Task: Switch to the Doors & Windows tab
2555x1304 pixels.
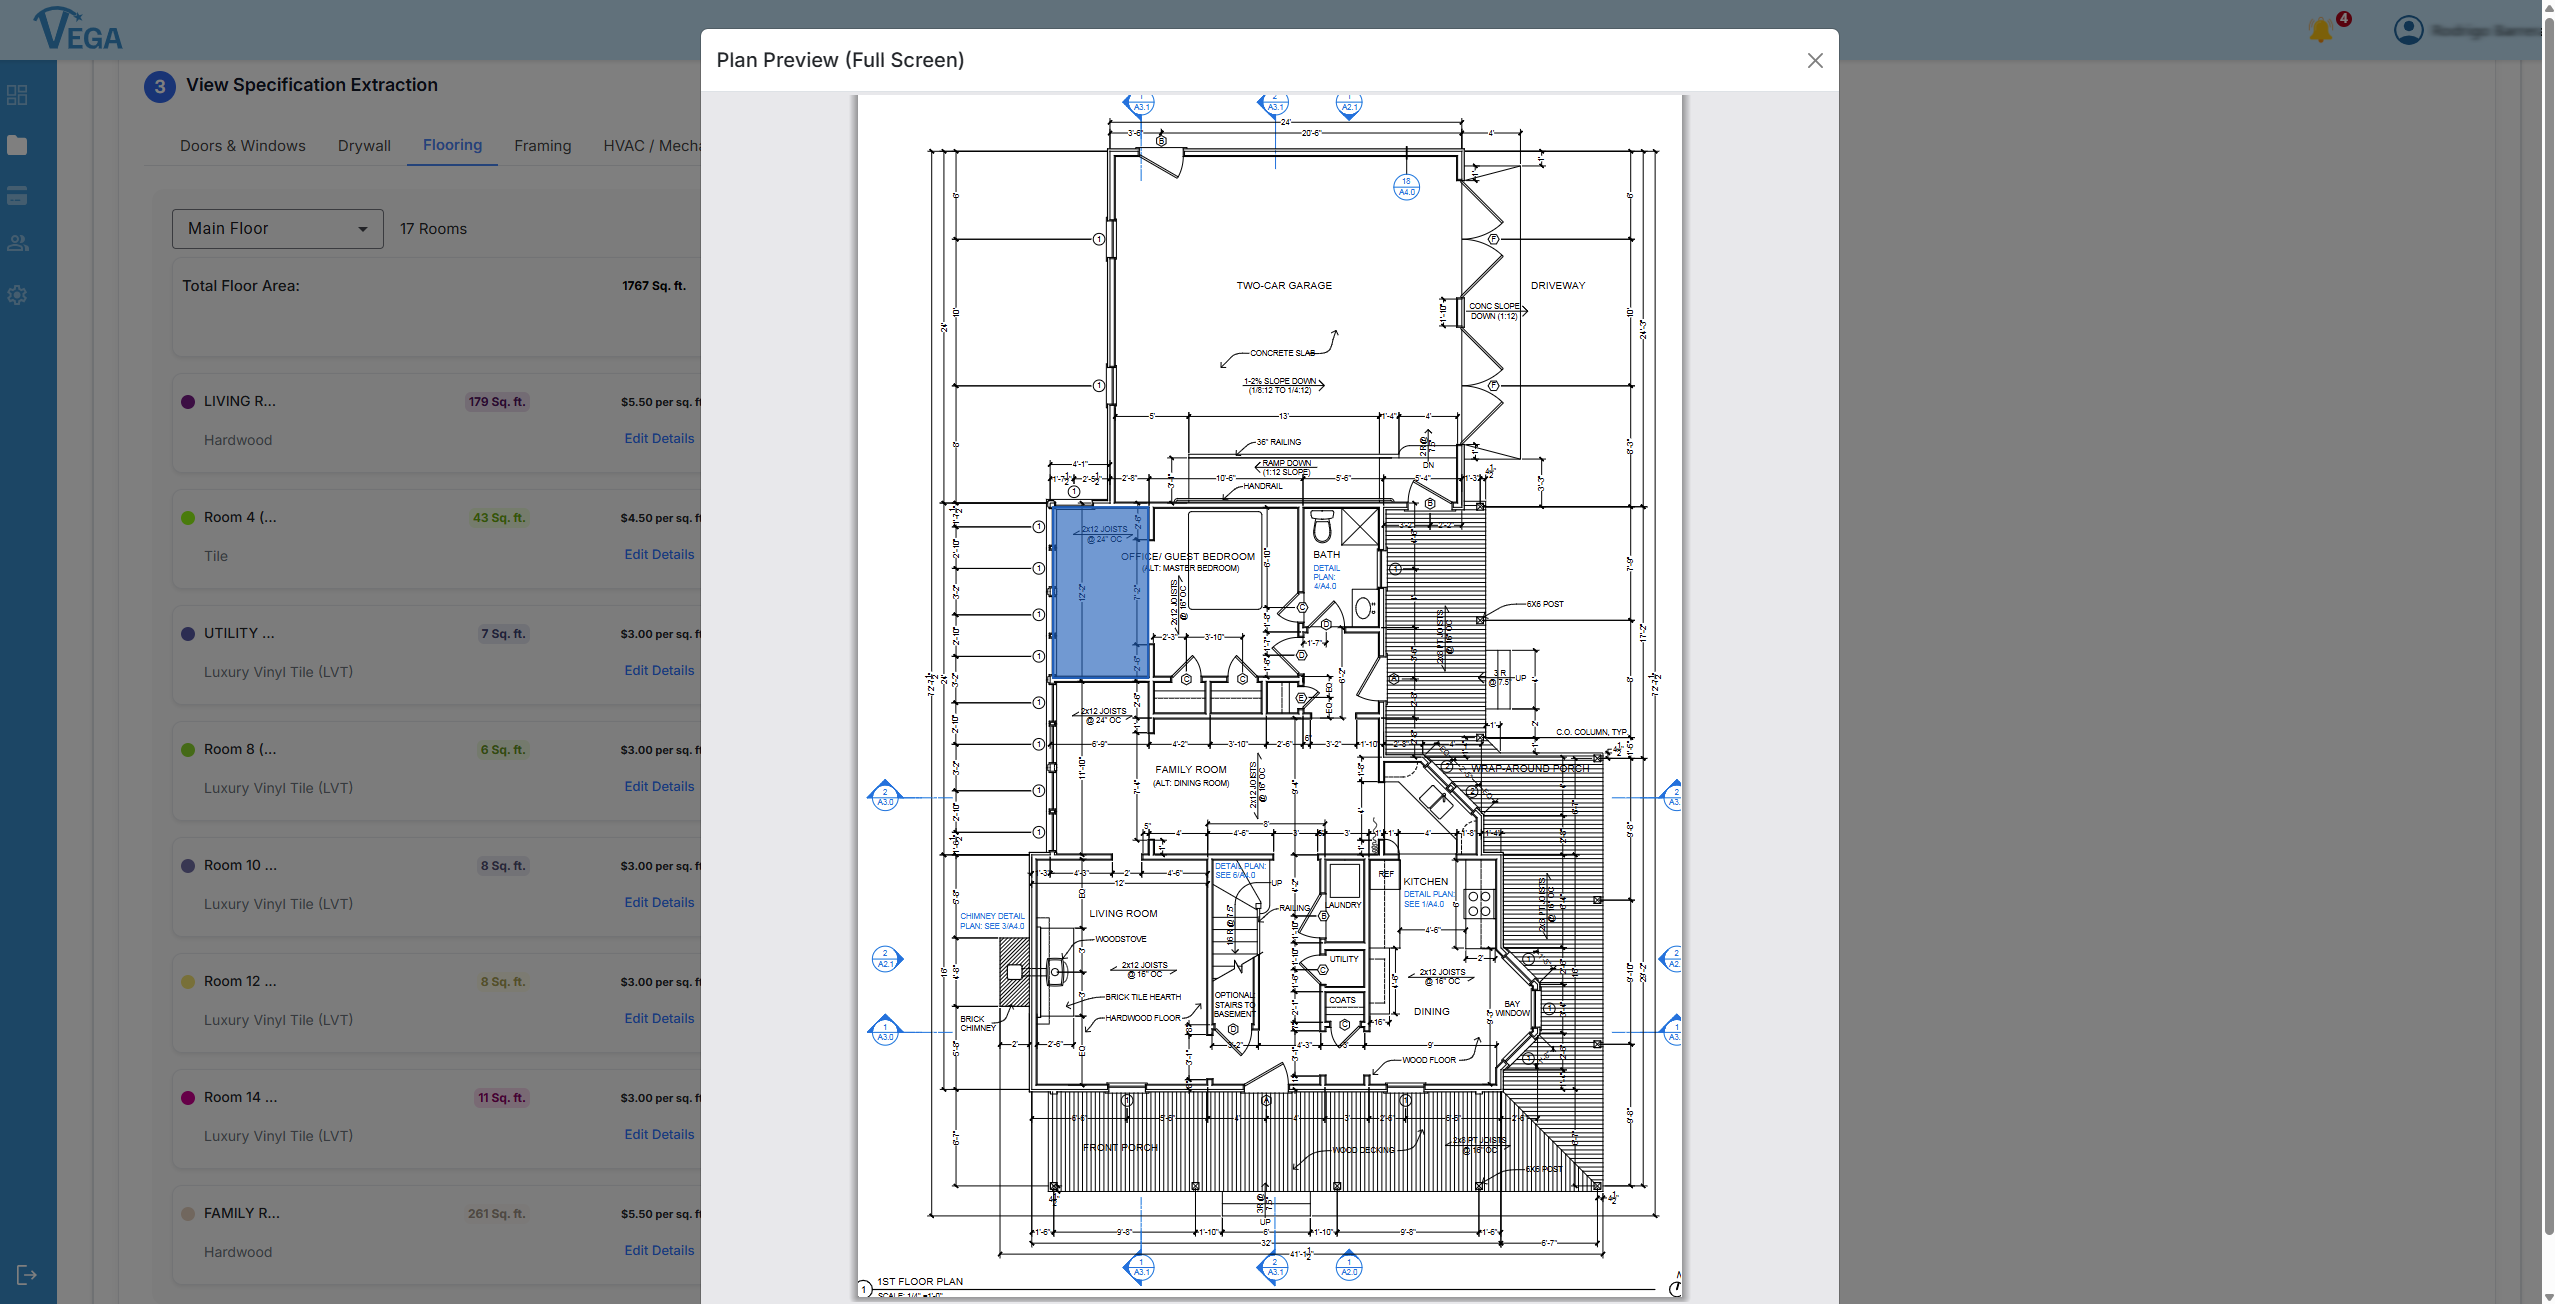Action: (x=243, y=146)
